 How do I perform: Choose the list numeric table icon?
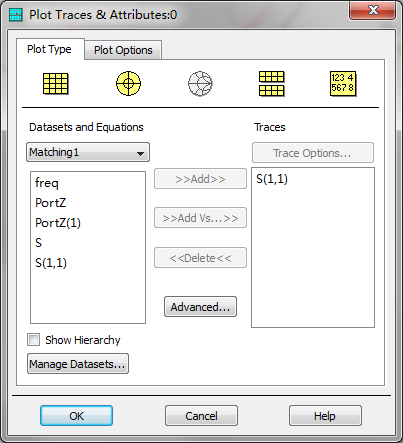pos(343,84)
